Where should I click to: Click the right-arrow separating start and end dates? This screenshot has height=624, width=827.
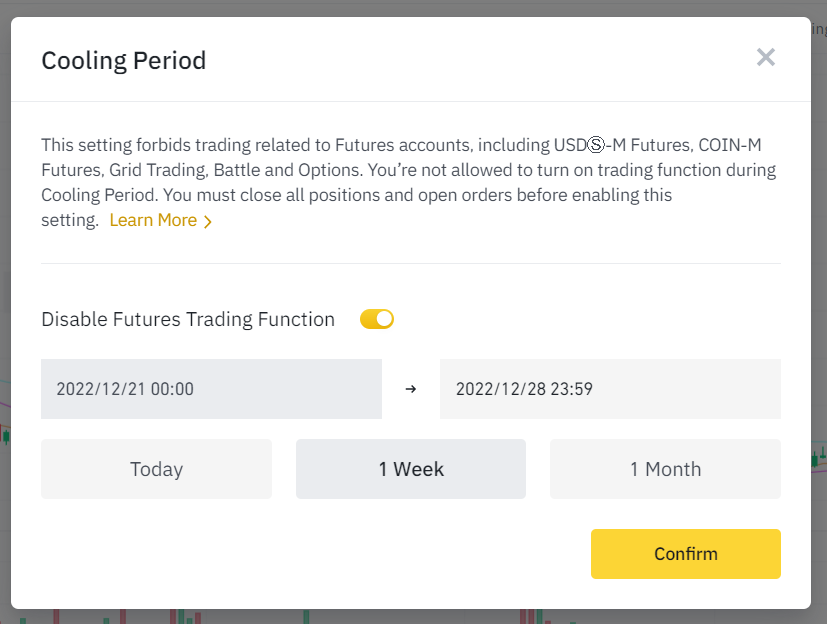411,389
